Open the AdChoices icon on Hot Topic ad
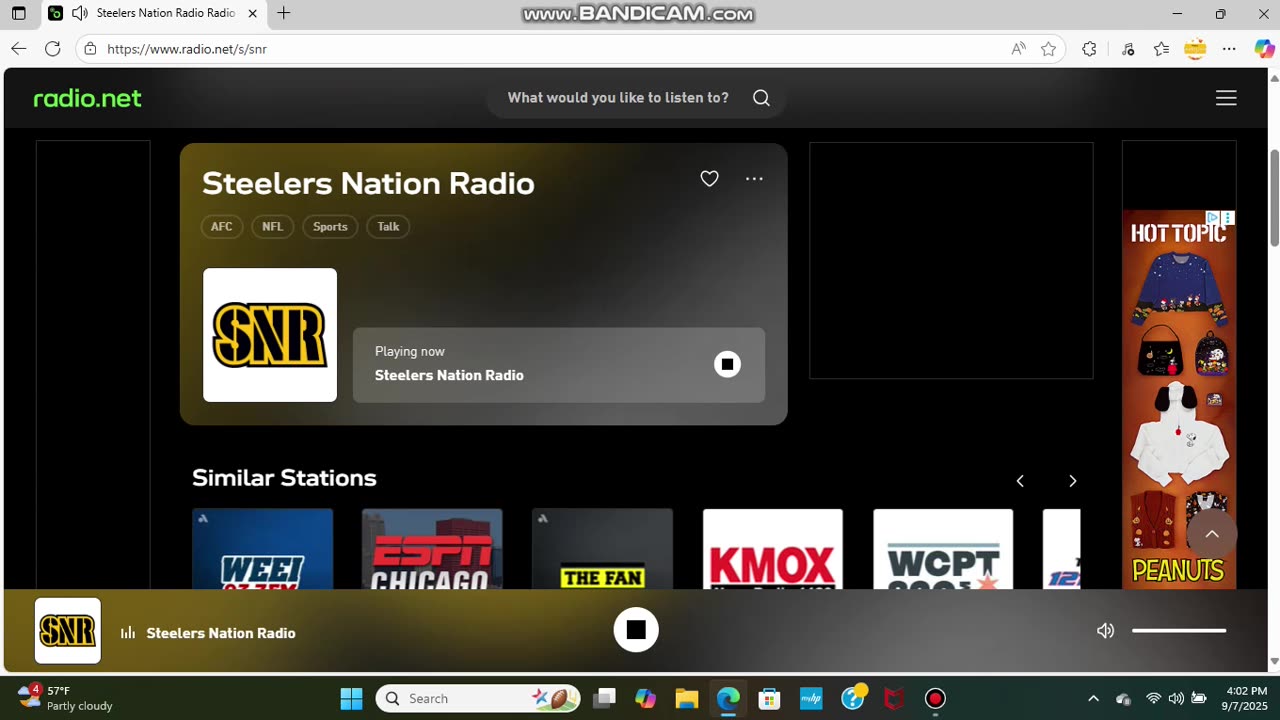 pos(1212,217)
